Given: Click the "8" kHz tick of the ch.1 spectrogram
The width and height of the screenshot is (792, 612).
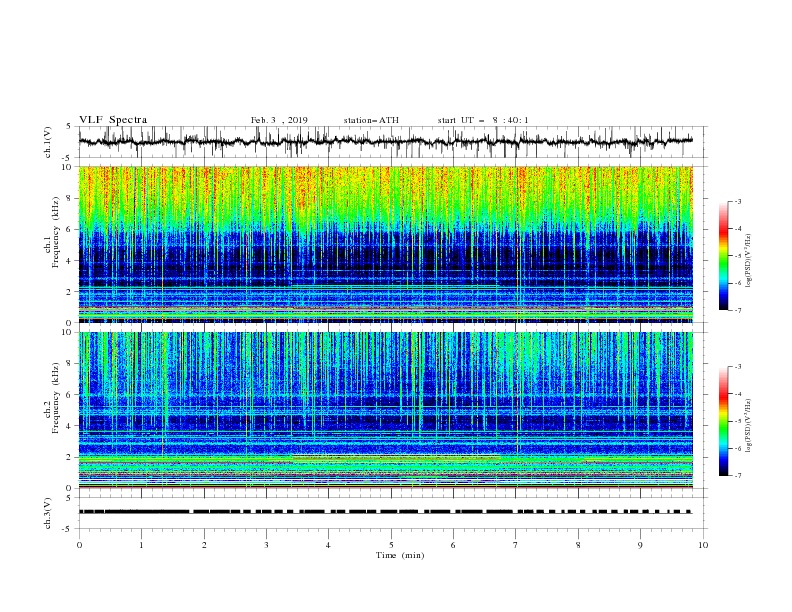Looking at the screenshot, I should point(69,198).
